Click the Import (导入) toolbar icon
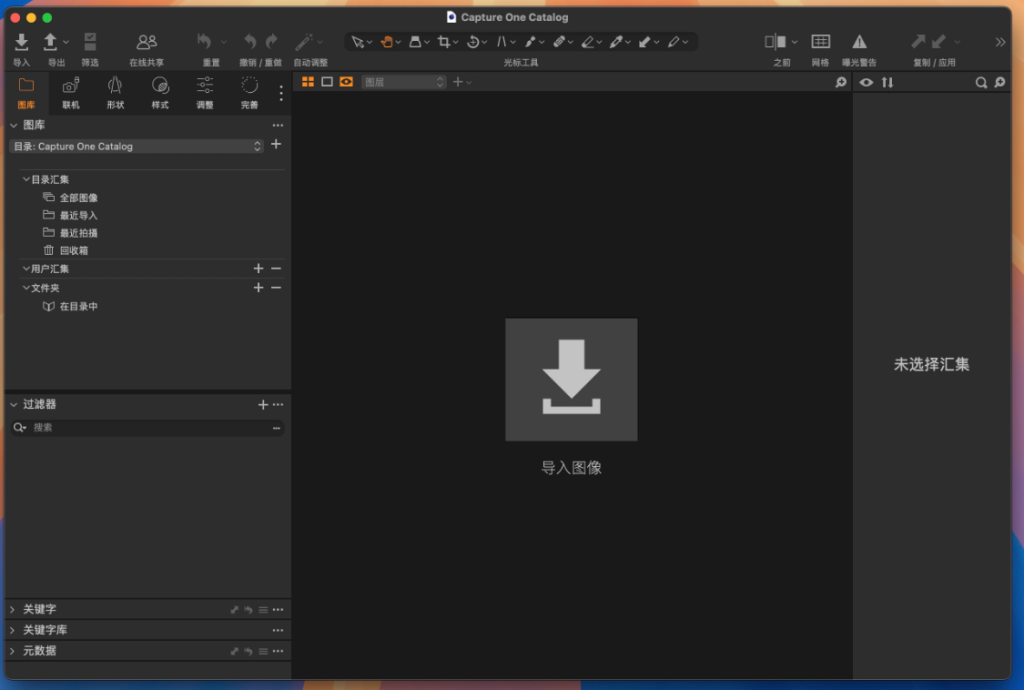This screenshot has width=1024, height=690. (21, 42)
